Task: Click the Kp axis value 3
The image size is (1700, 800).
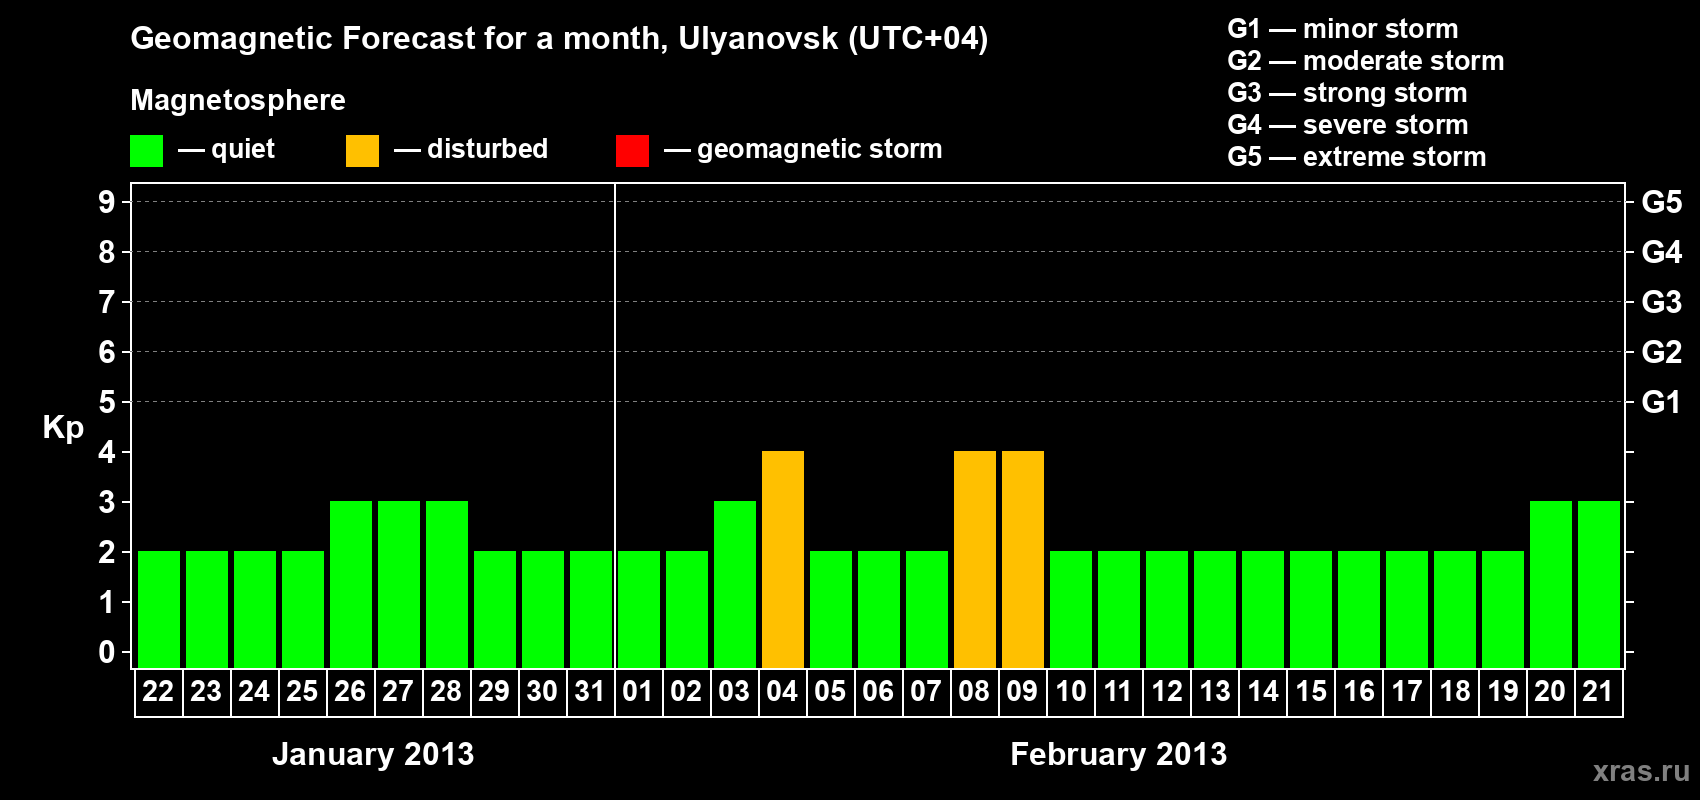Action: [107, 502]
